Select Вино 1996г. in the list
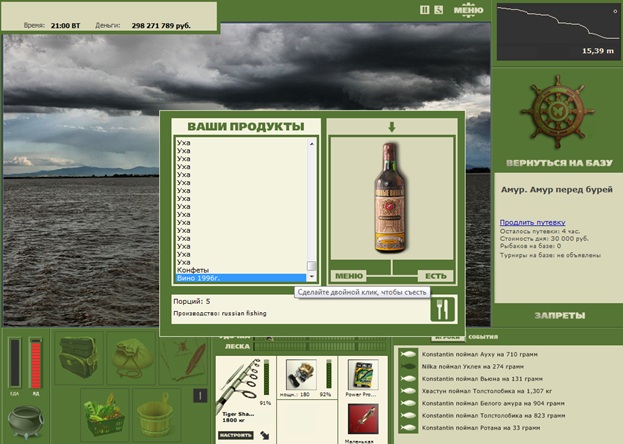Viewport: 623px width, 444px height. tap(241, 278)
